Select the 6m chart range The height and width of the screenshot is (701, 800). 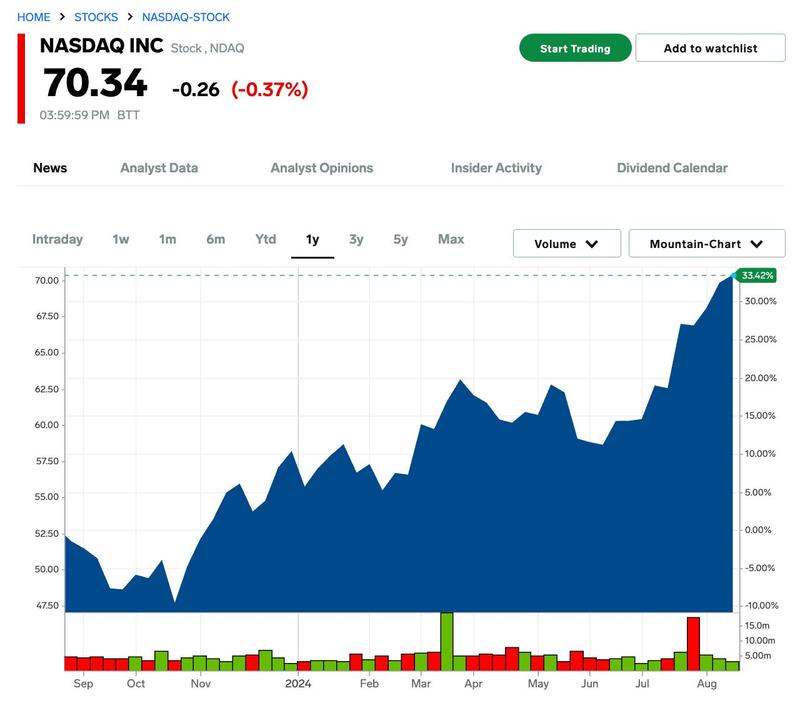coord(216,239)
